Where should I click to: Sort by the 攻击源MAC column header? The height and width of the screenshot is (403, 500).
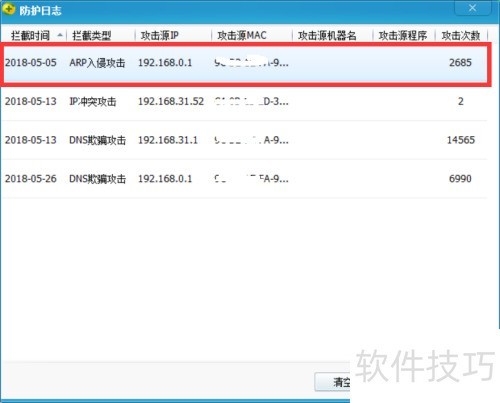click(x=242, y=35)
